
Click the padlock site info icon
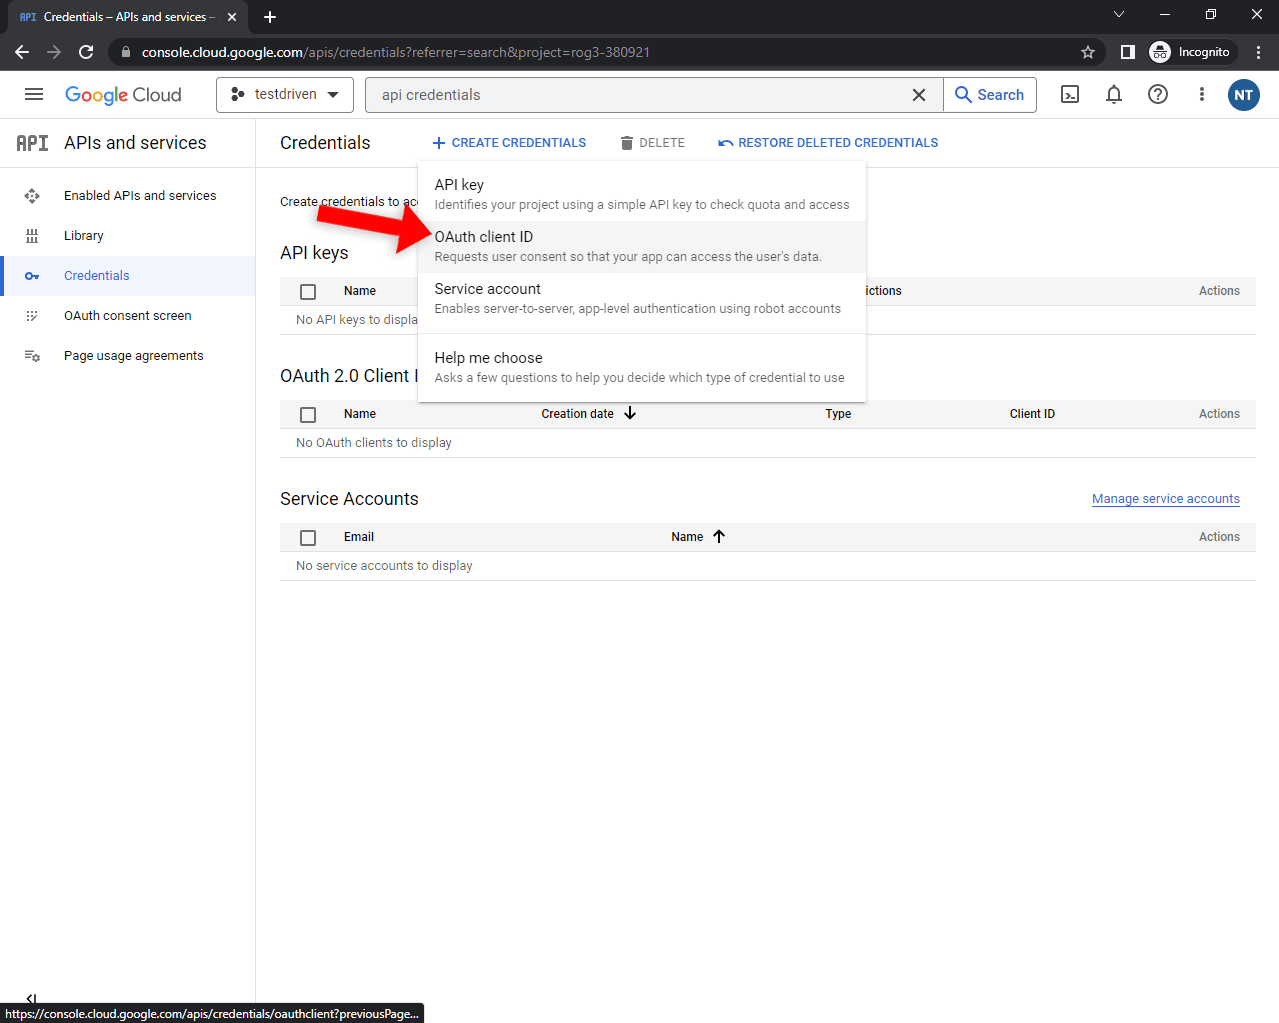[x=126, y=52]
